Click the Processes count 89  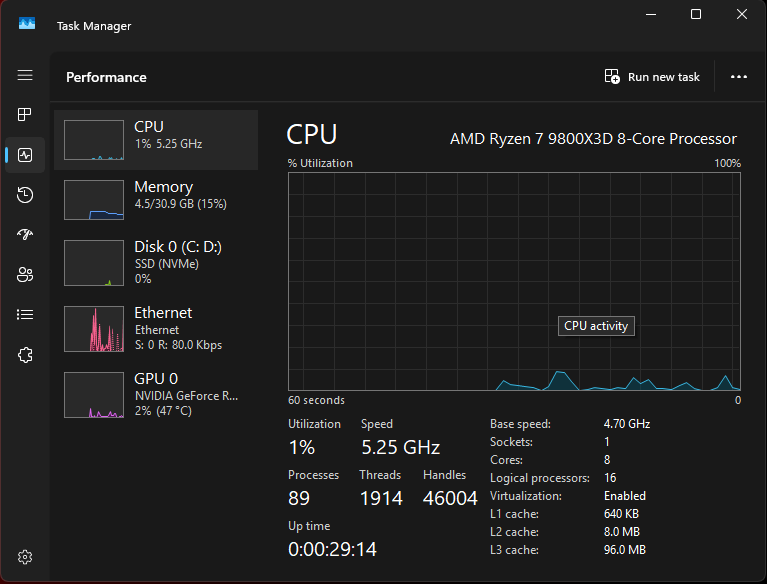[299, 498]
